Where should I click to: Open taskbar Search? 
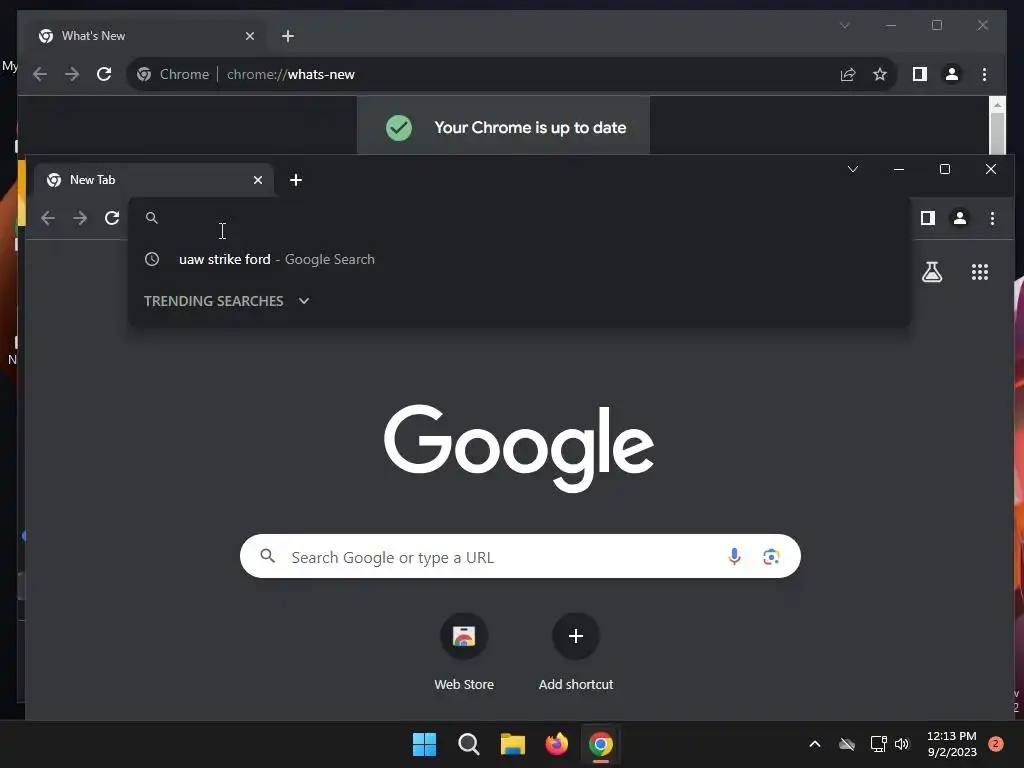(468, 744)
